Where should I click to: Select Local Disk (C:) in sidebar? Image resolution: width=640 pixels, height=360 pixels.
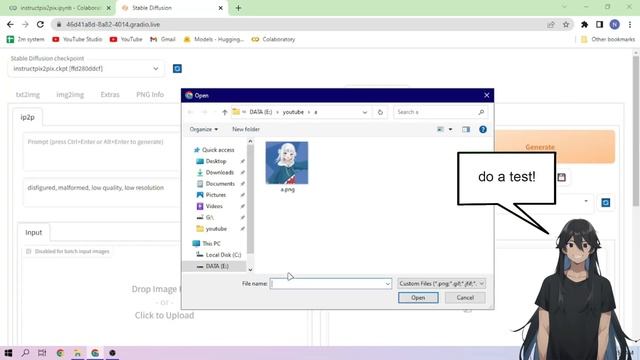click(x=219, y=255)
